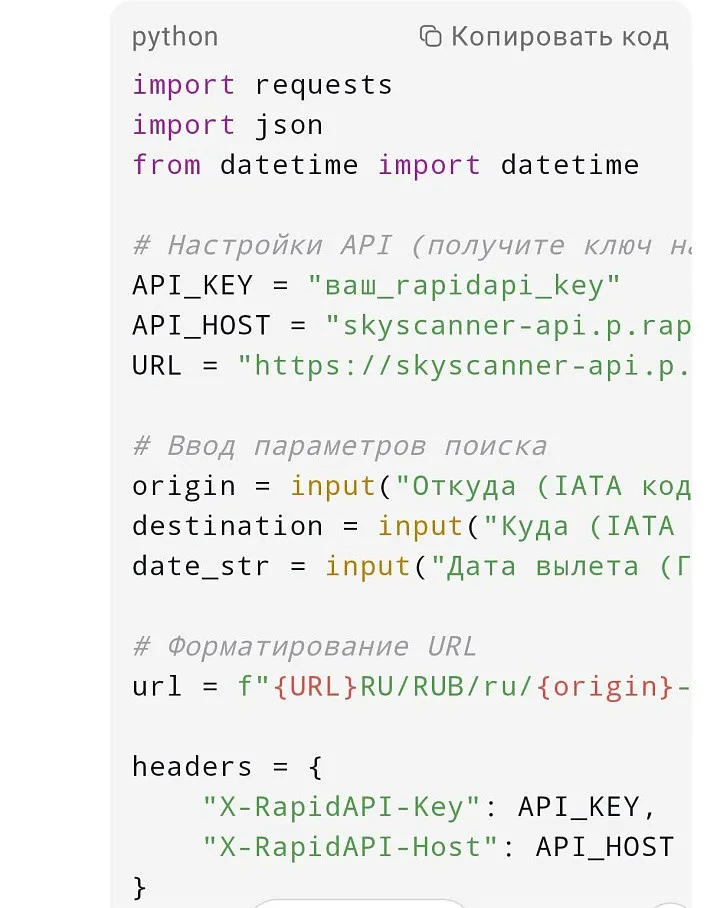Viewport: 720px width, 908px height.
Task: Click the "X-RapidAPI-Key": API_KEY line
Action: 429,807
